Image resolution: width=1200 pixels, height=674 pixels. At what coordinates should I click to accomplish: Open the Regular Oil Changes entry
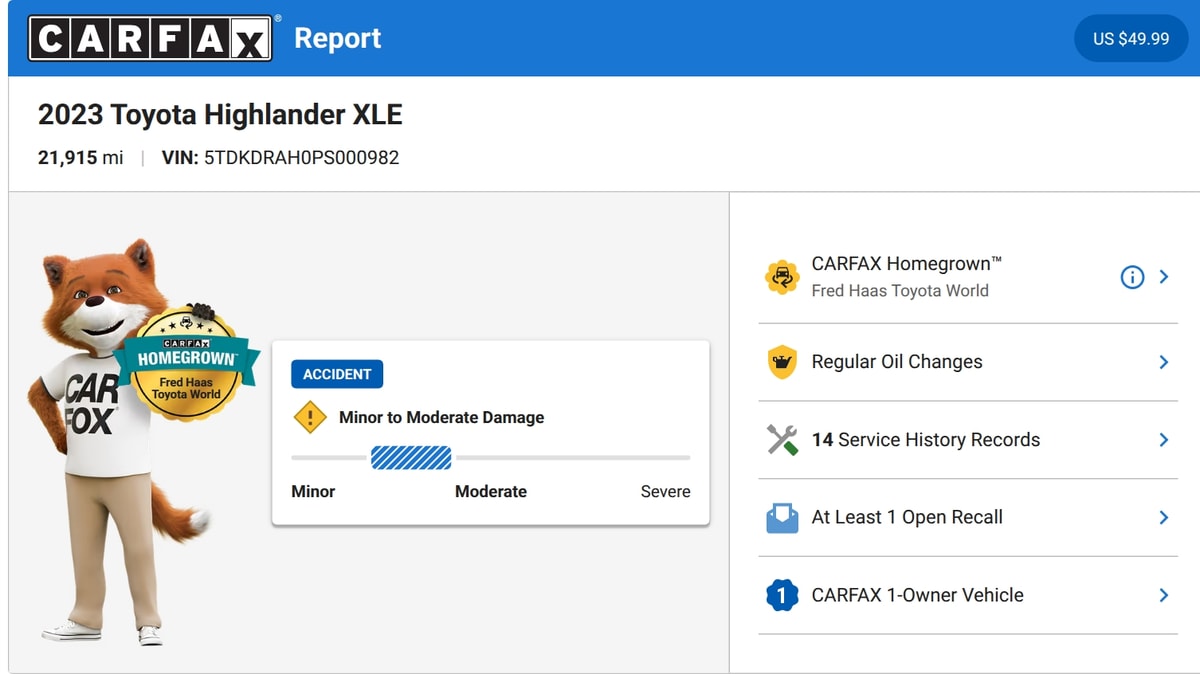coord(968,362)
